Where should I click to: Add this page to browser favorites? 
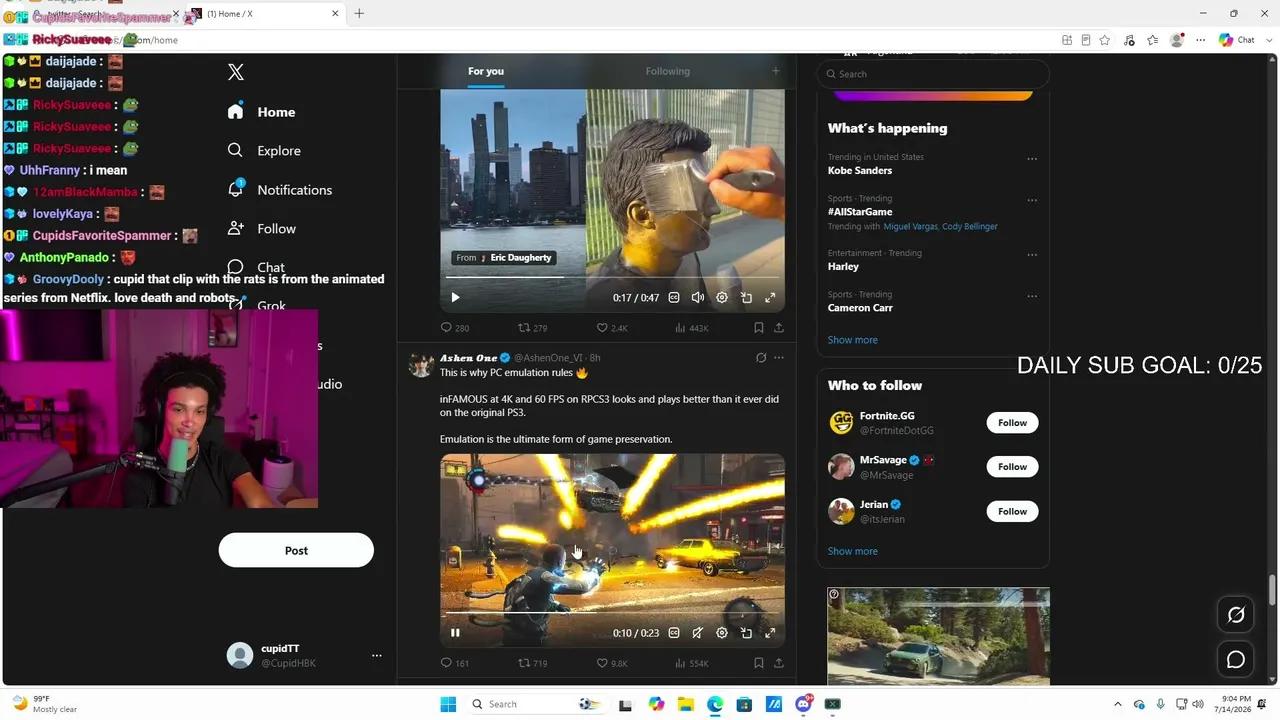click(1105, 40)
